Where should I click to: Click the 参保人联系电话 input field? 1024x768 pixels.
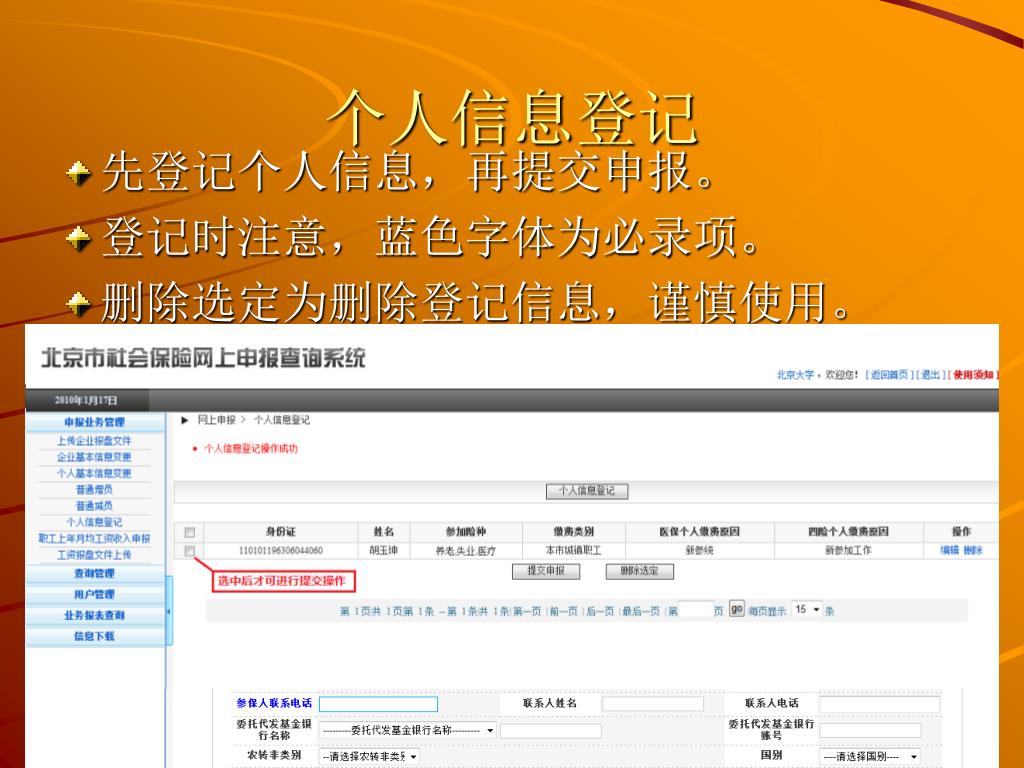[x=378, y=703]
